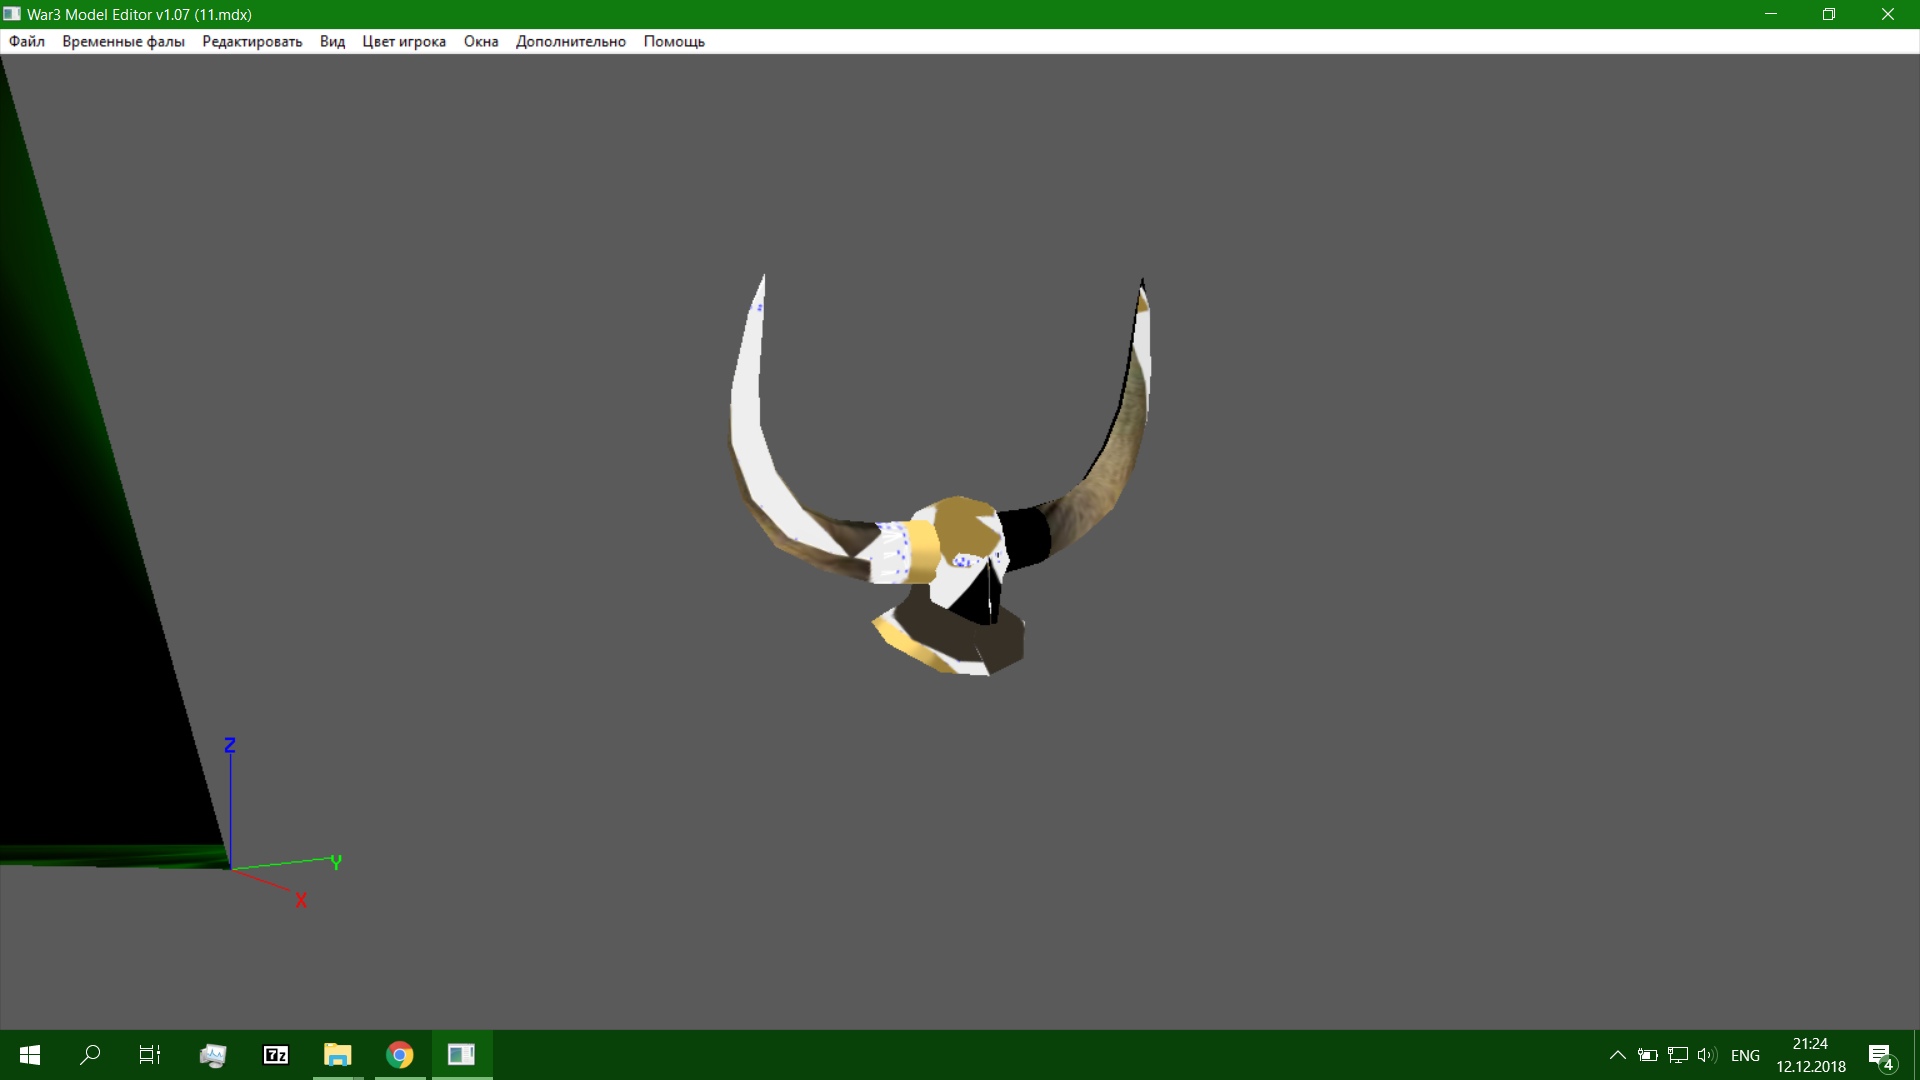The height and width of the screenshot is (1080, 1920).
Task: Click the War3 Model Editor title bar icon
Action: click(x=12, y=14)
